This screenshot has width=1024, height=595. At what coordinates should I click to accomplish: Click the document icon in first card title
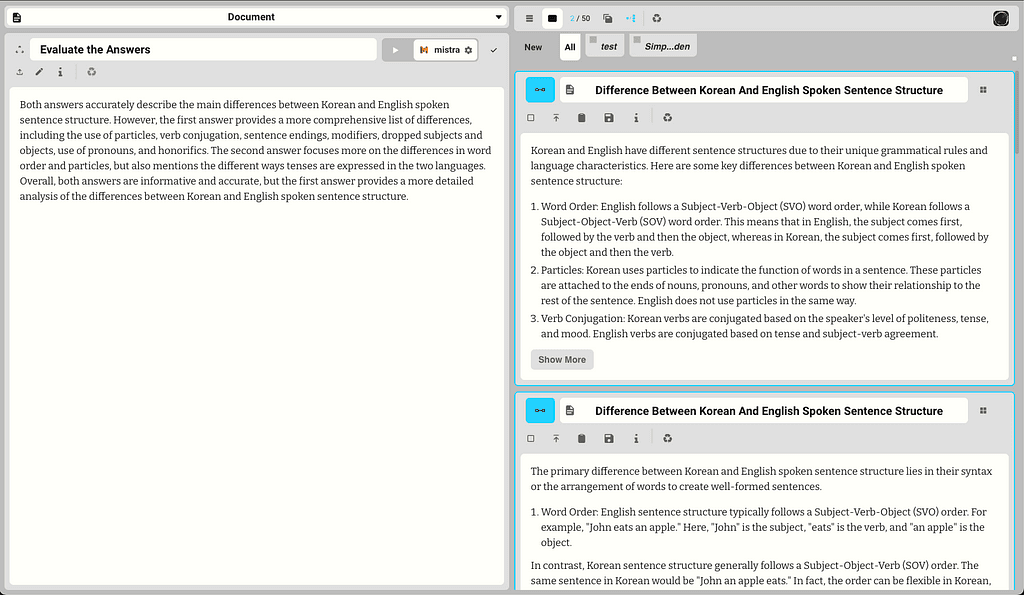click(x=570, y=90)
